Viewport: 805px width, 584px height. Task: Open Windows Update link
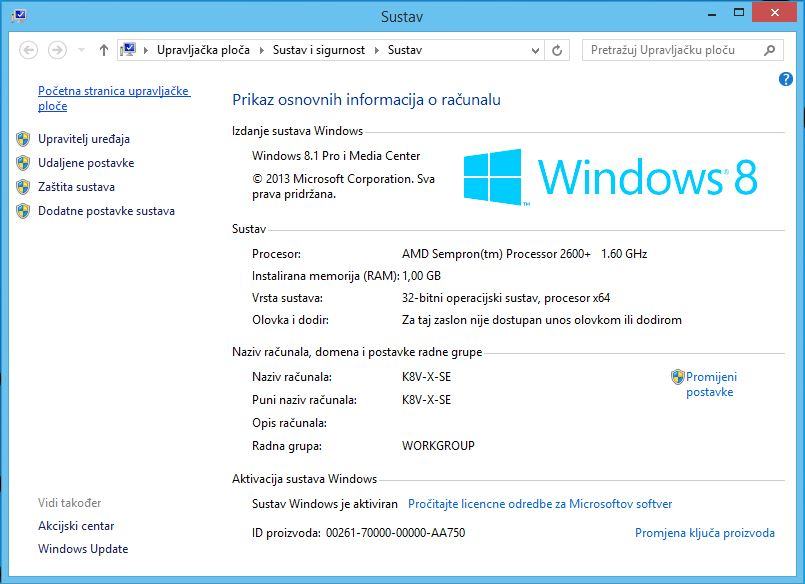coord(83,549)
